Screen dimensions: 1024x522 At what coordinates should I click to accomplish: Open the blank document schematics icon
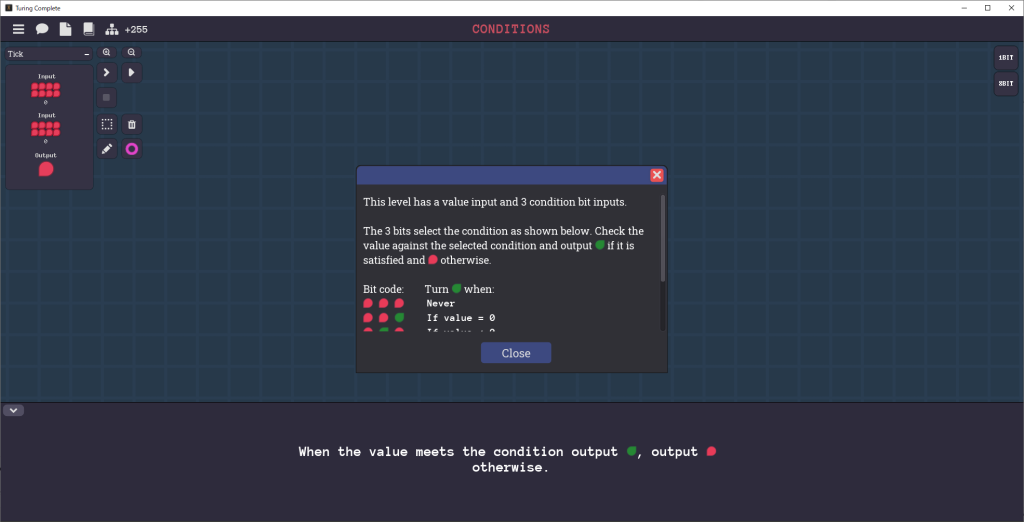pos(66,29)
